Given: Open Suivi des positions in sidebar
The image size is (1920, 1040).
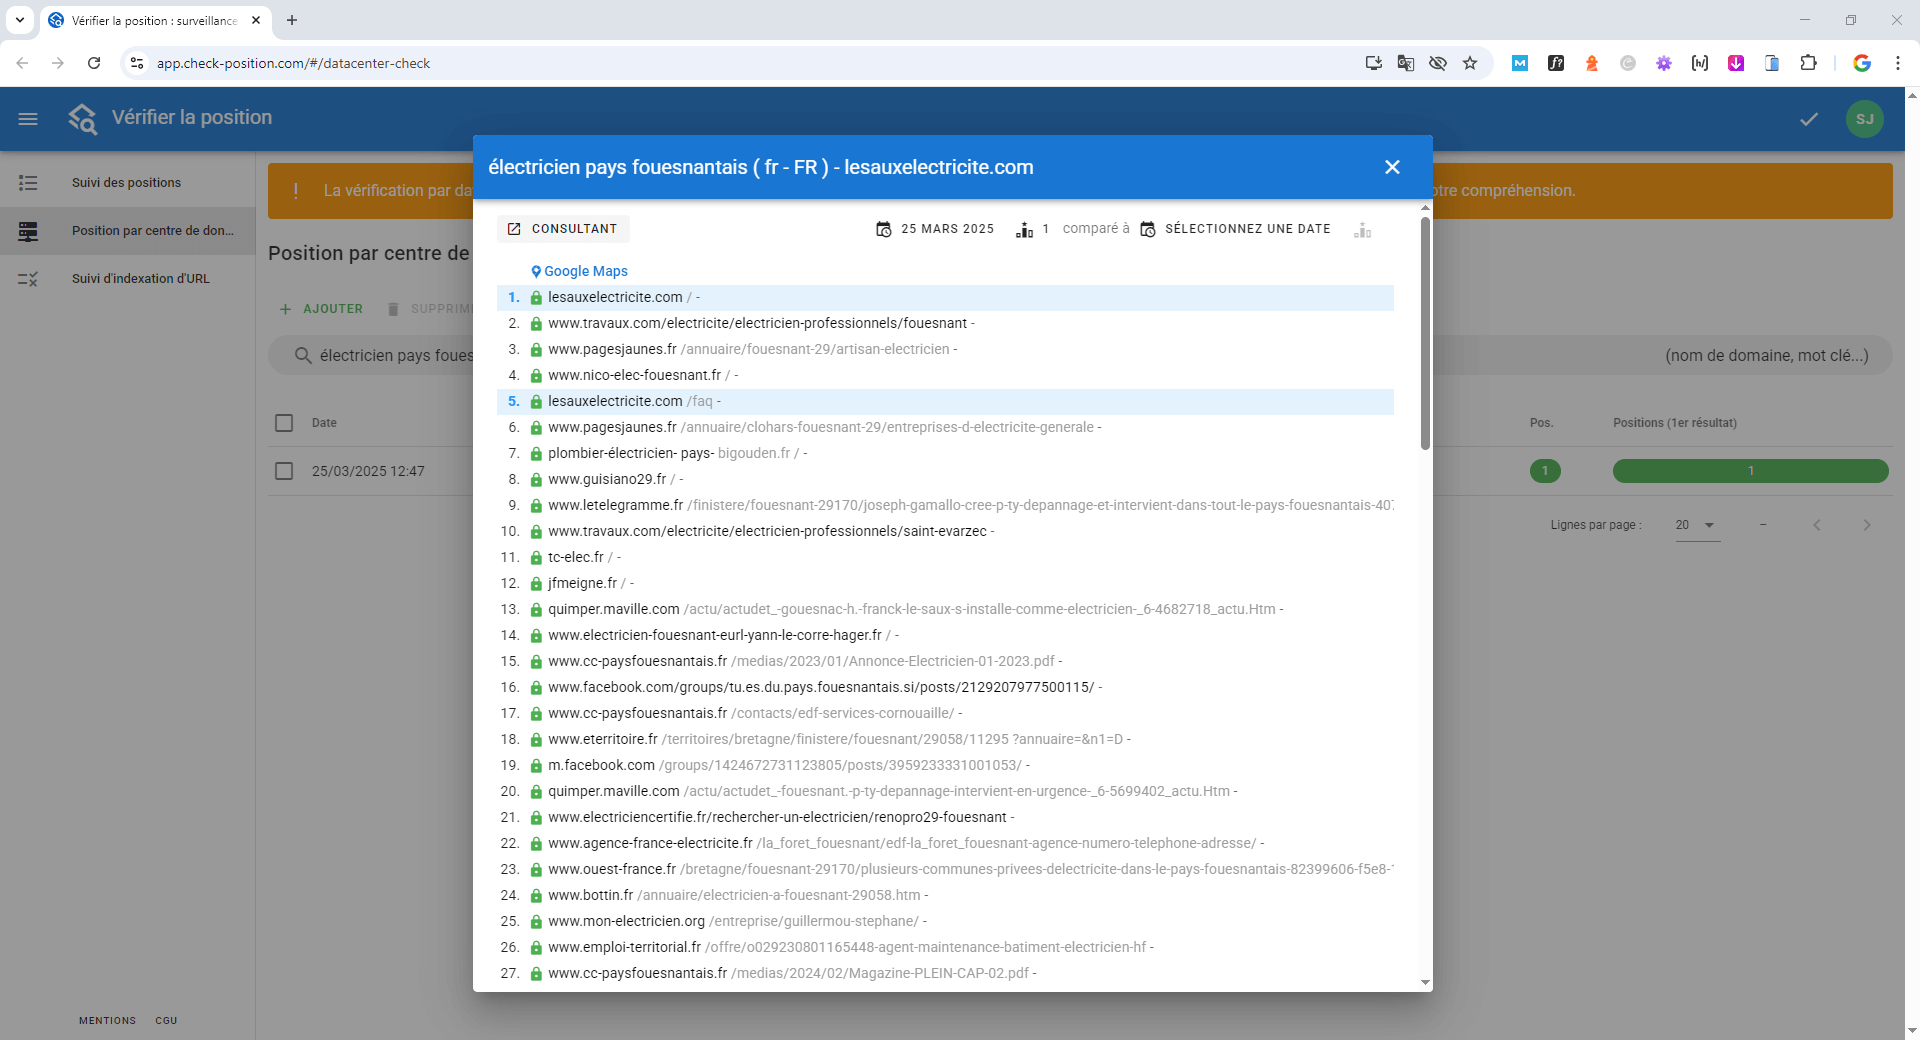Looking at the screenshot, I should tap(127, 183).
